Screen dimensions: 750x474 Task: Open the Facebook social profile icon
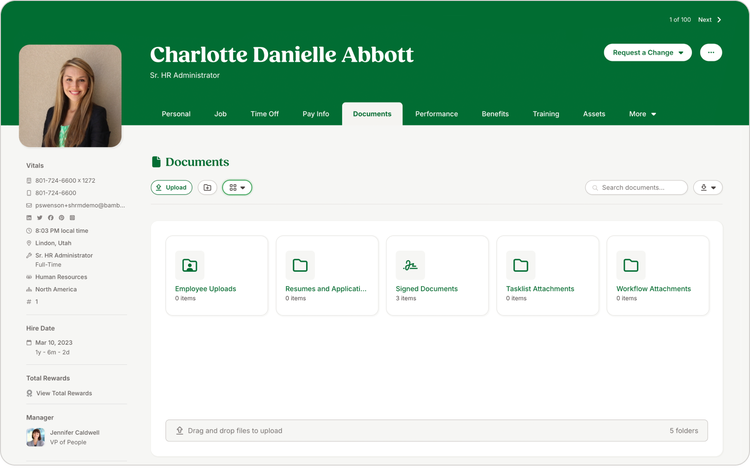point(51,218)
